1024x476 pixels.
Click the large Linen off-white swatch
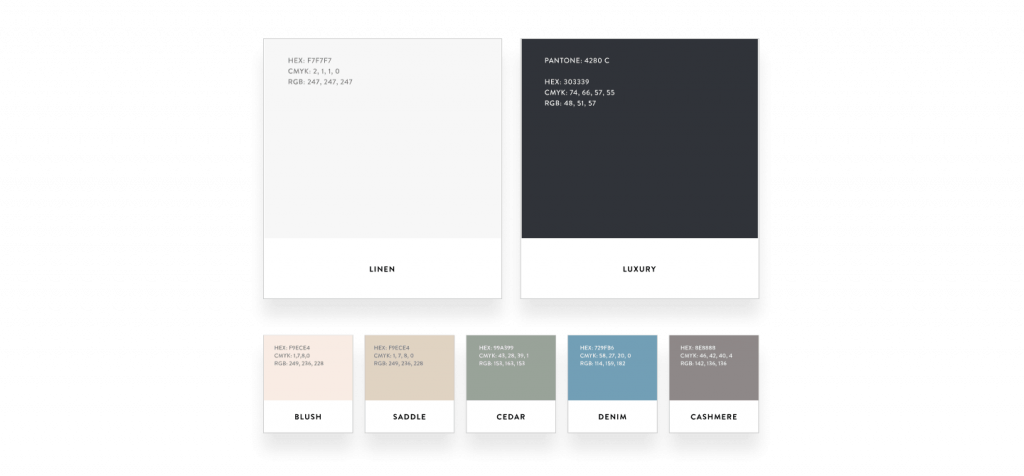(382, 138)
